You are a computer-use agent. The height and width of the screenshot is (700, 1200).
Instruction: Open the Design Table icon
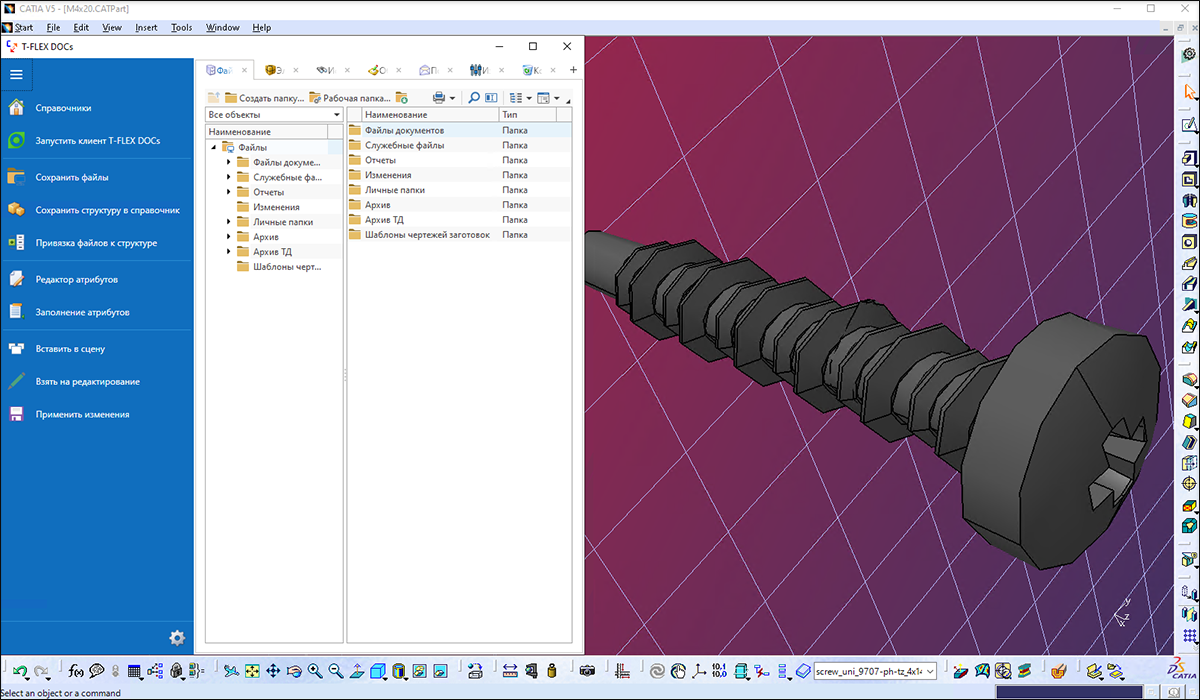134,671
